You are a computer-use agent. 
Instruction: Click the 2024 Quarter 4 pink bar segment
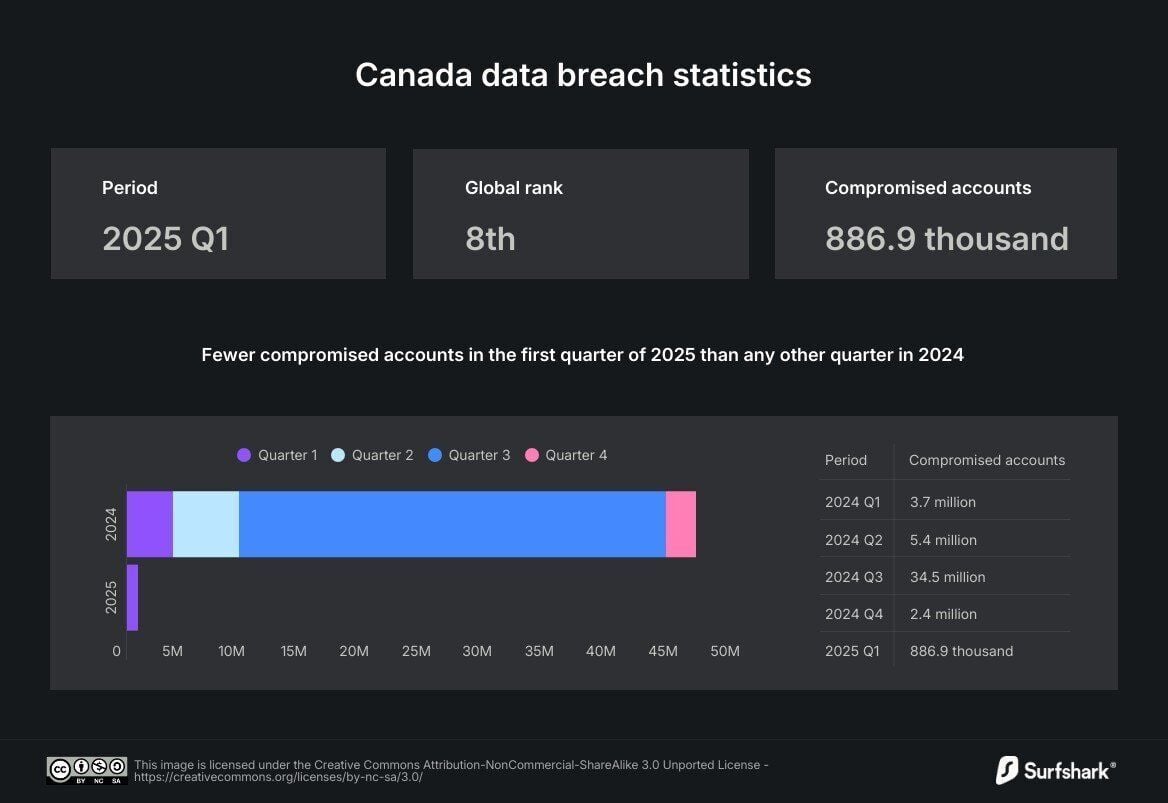681,524
